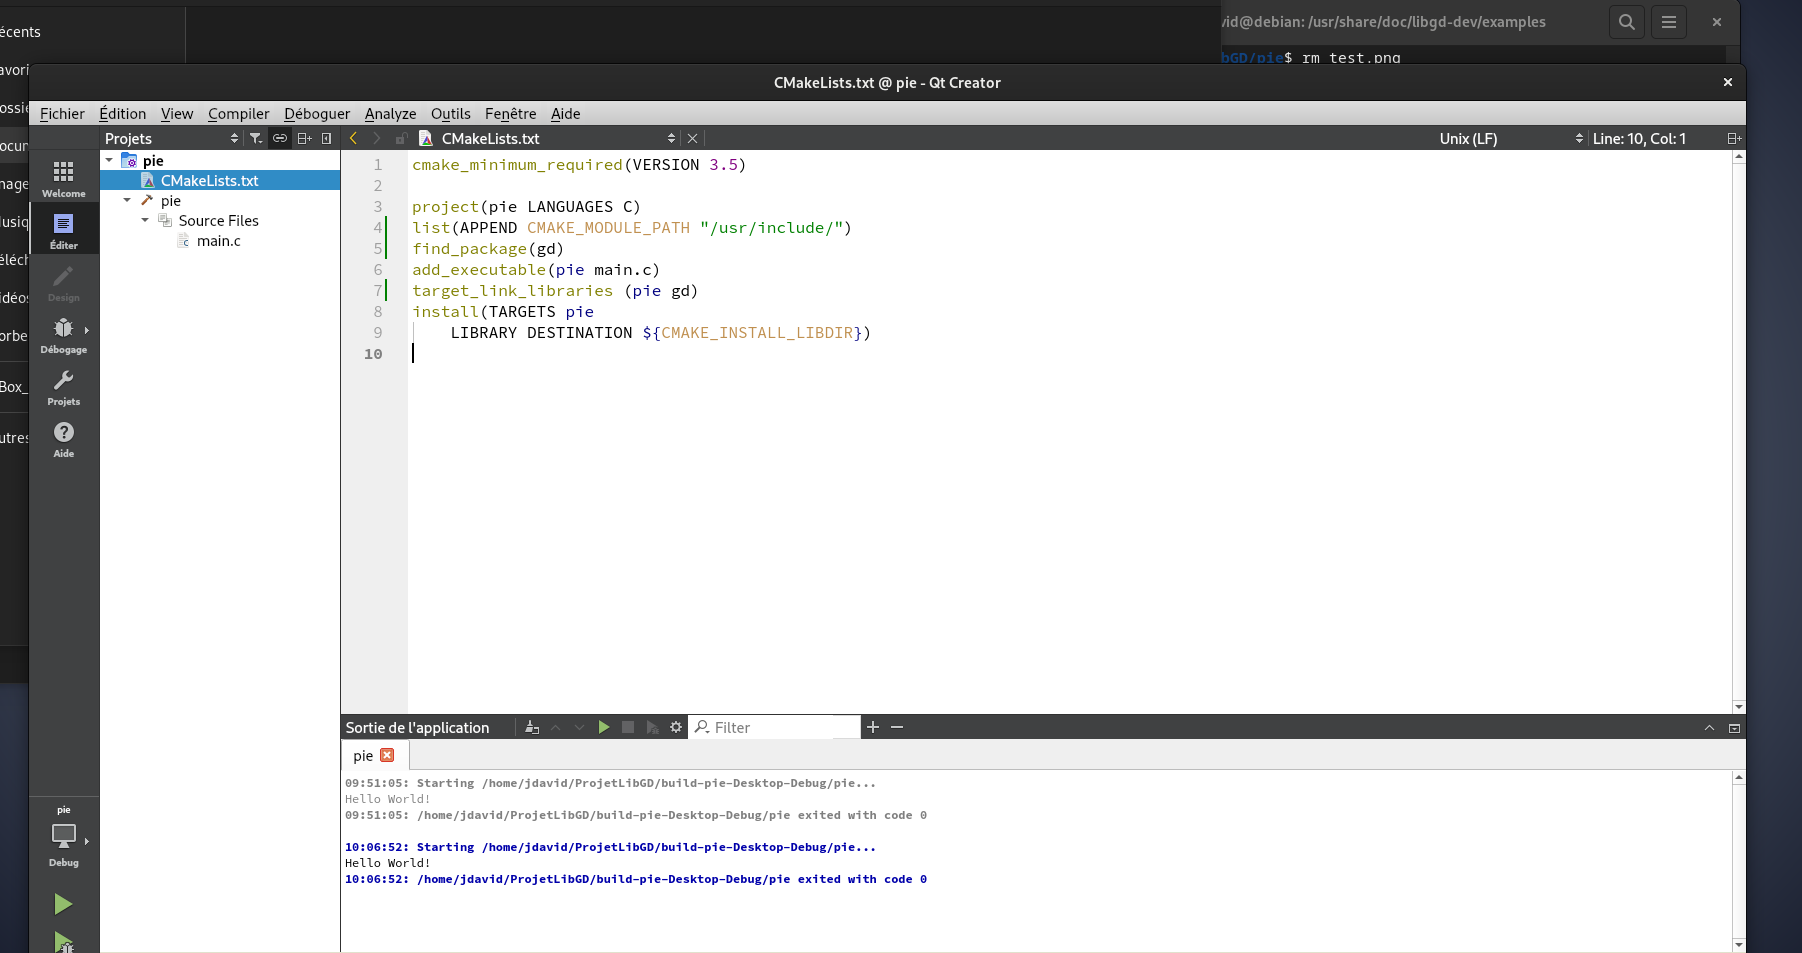This screenshot has height=953, width=1802.
Task: Select the pie output tab
Action: pyautogui.click(x=363, y=755)
